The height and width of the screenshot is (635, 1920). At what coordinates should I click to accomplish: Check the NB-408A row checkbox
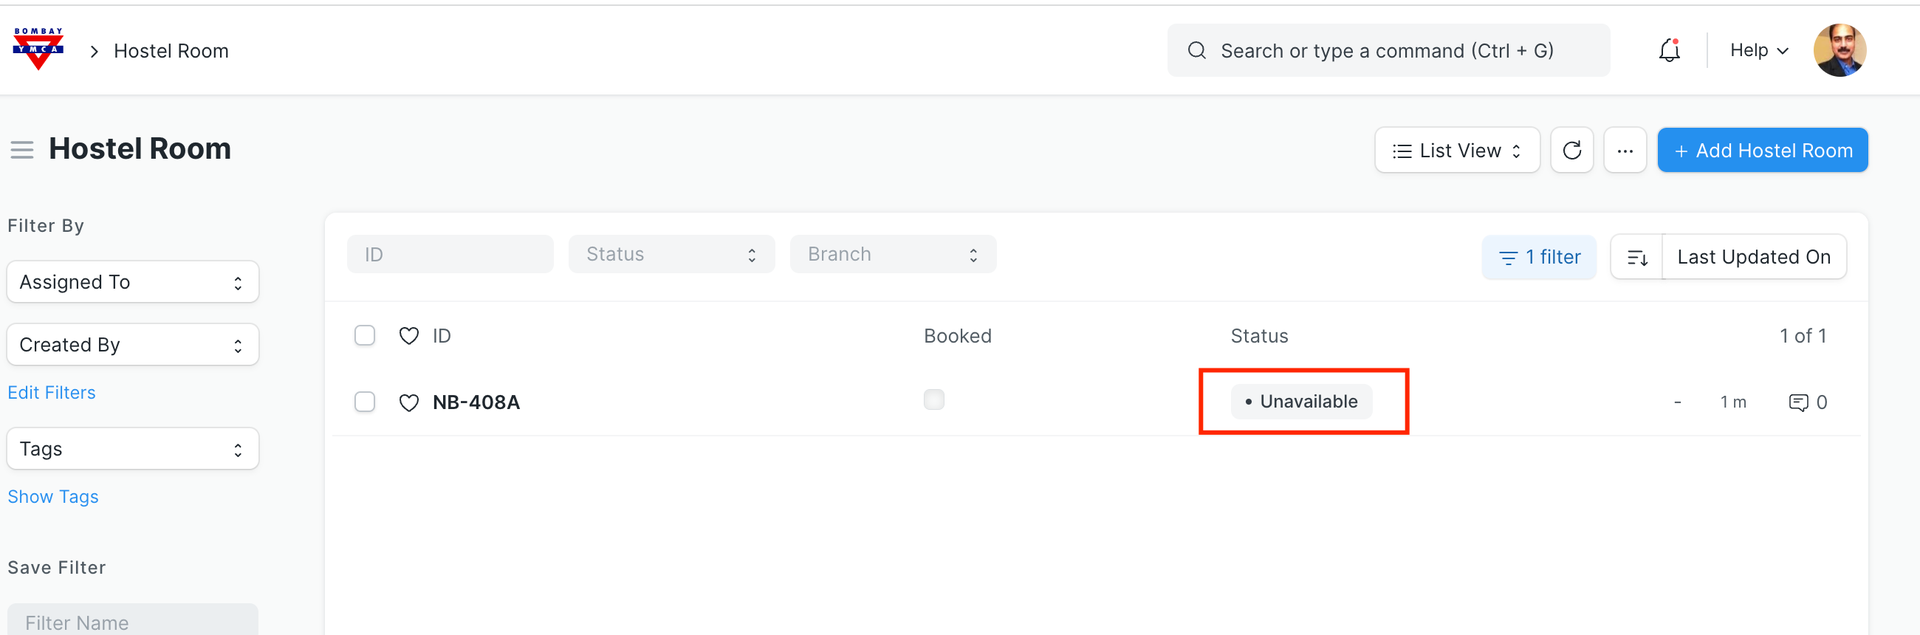365,402
